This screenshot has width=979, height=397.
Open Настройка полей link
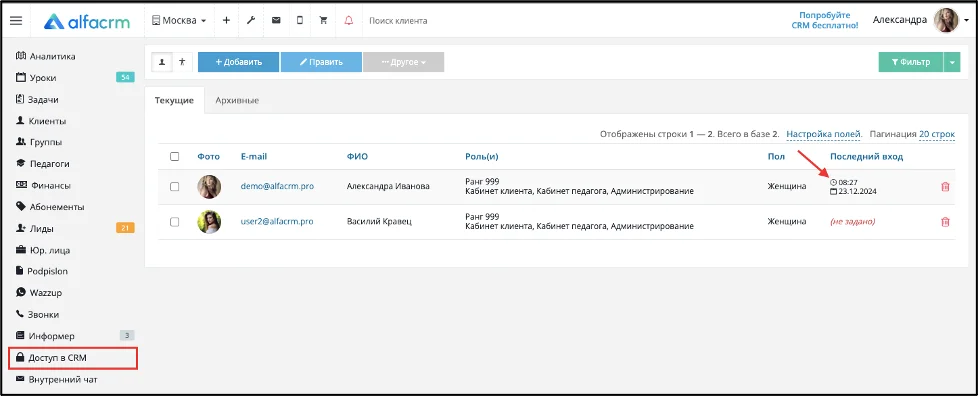pyautogui.click(x=824, y=134)
